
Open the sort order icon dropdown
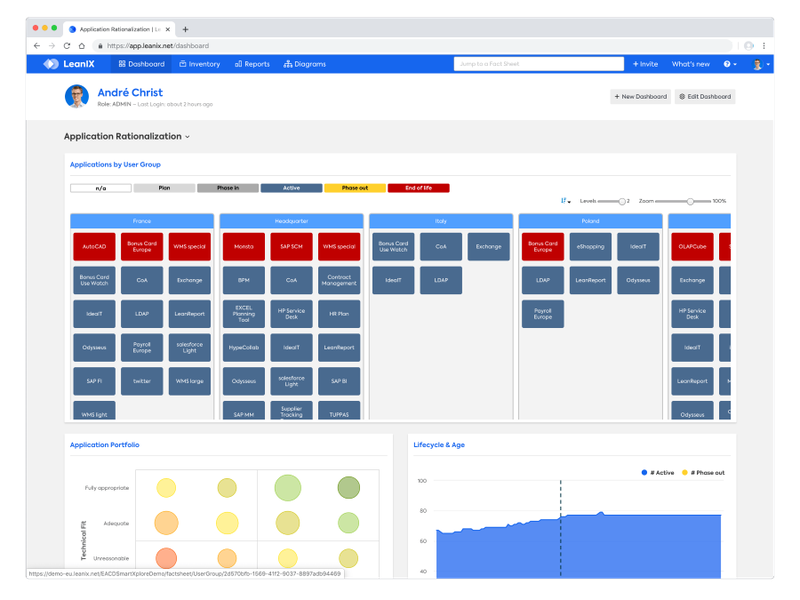tap(565, 201)
